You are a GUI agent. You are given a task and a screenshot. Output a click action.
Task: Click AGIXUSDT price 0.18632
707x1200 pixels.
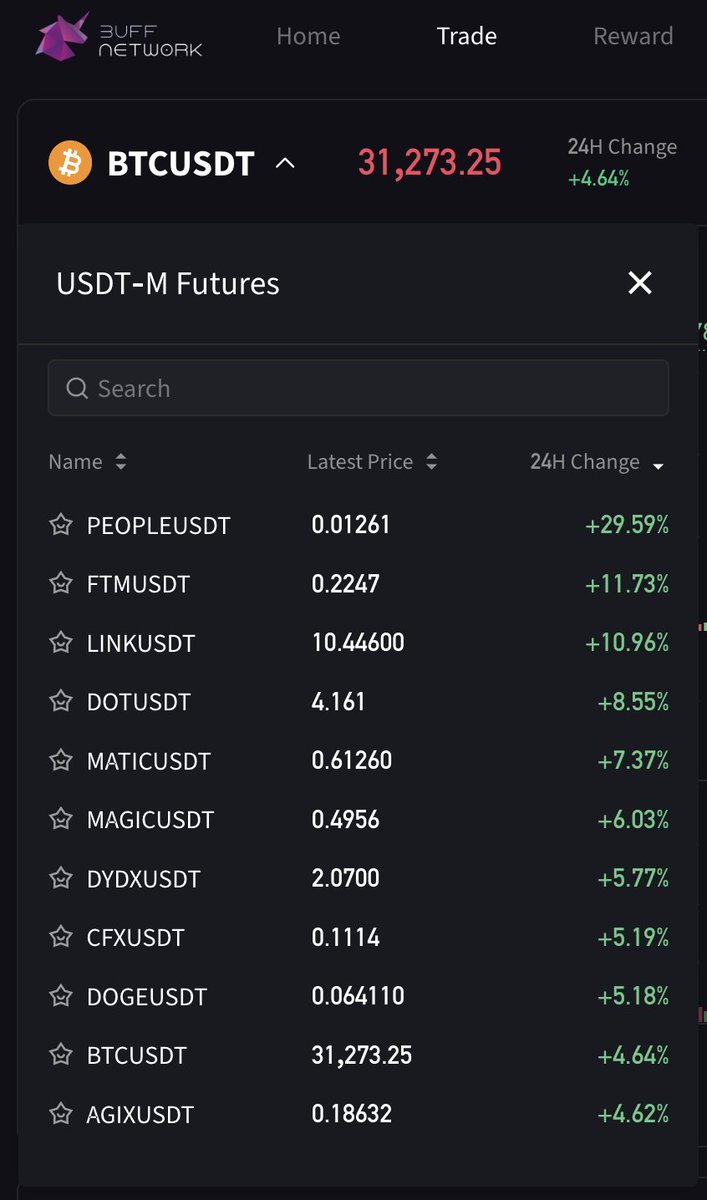(352, 1113)
